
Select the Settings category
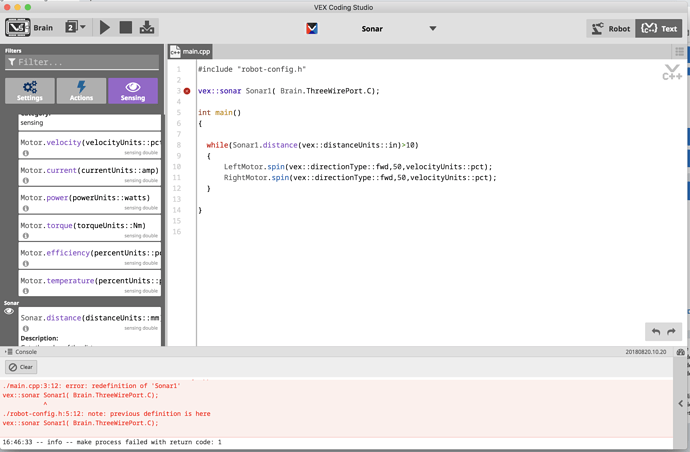pos(30,91)
